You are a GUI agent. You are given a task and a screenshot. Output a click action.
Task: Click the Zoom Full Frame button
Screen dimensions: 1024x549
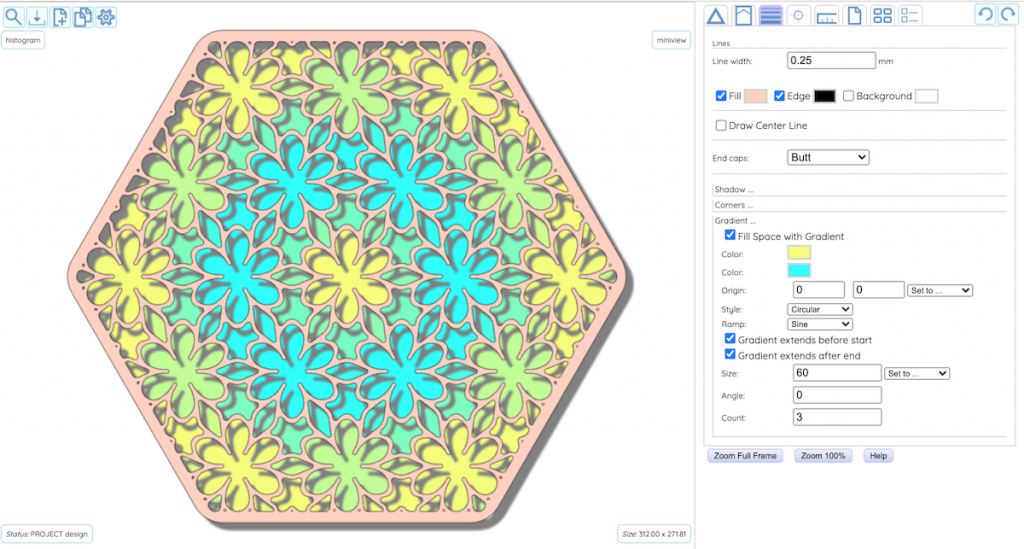[745, 456]
